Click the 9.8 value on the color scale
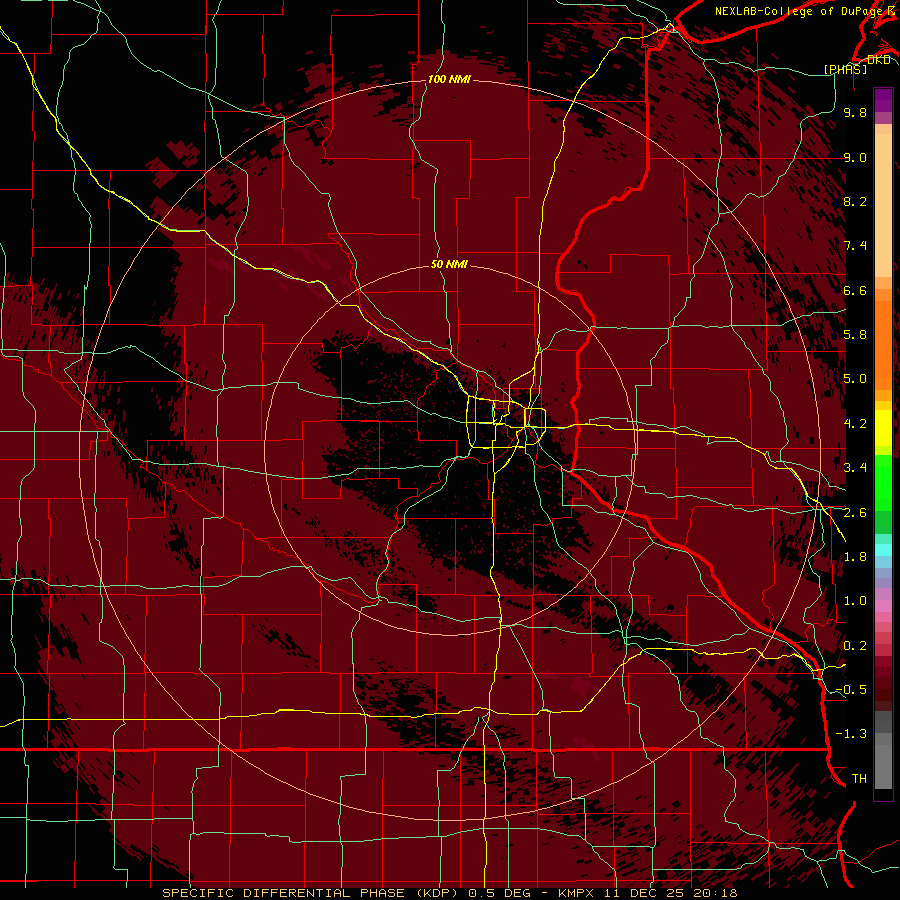 855,113
